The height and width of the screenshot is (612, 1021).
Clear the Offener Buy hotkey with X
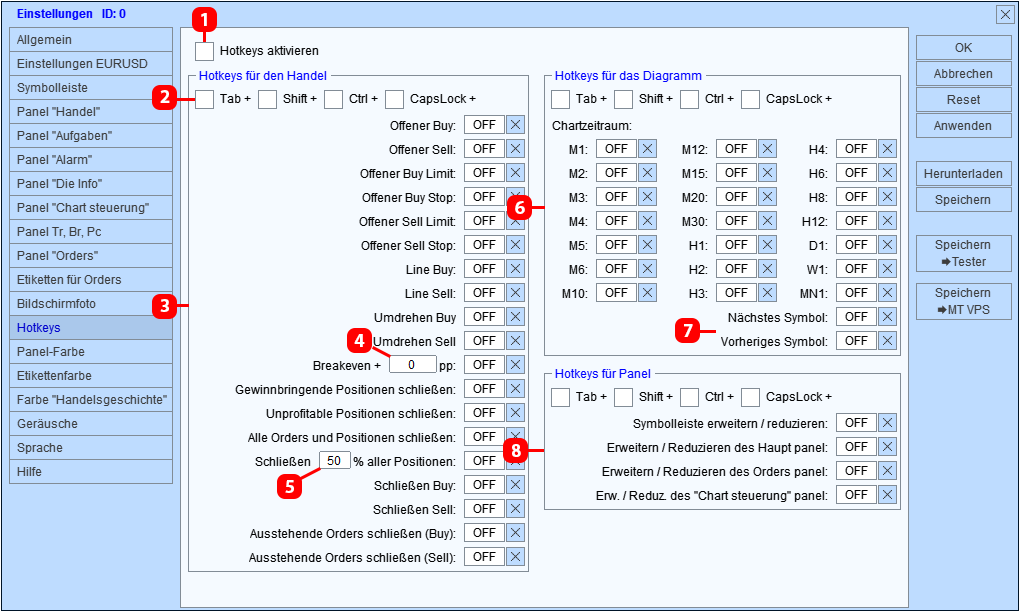point(515,125)
